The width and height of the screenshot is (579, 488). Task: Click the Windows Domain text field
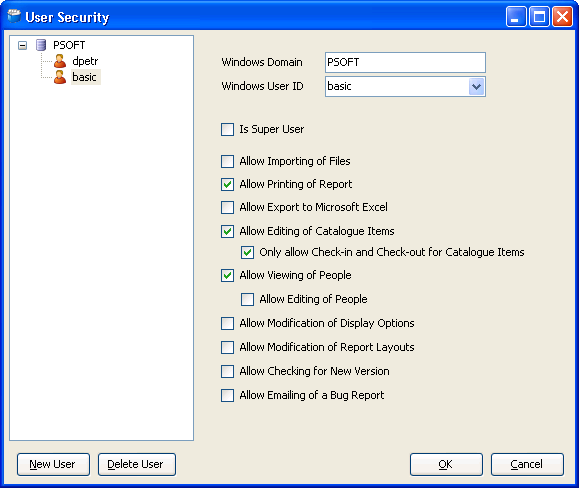[x=405, y=62]
